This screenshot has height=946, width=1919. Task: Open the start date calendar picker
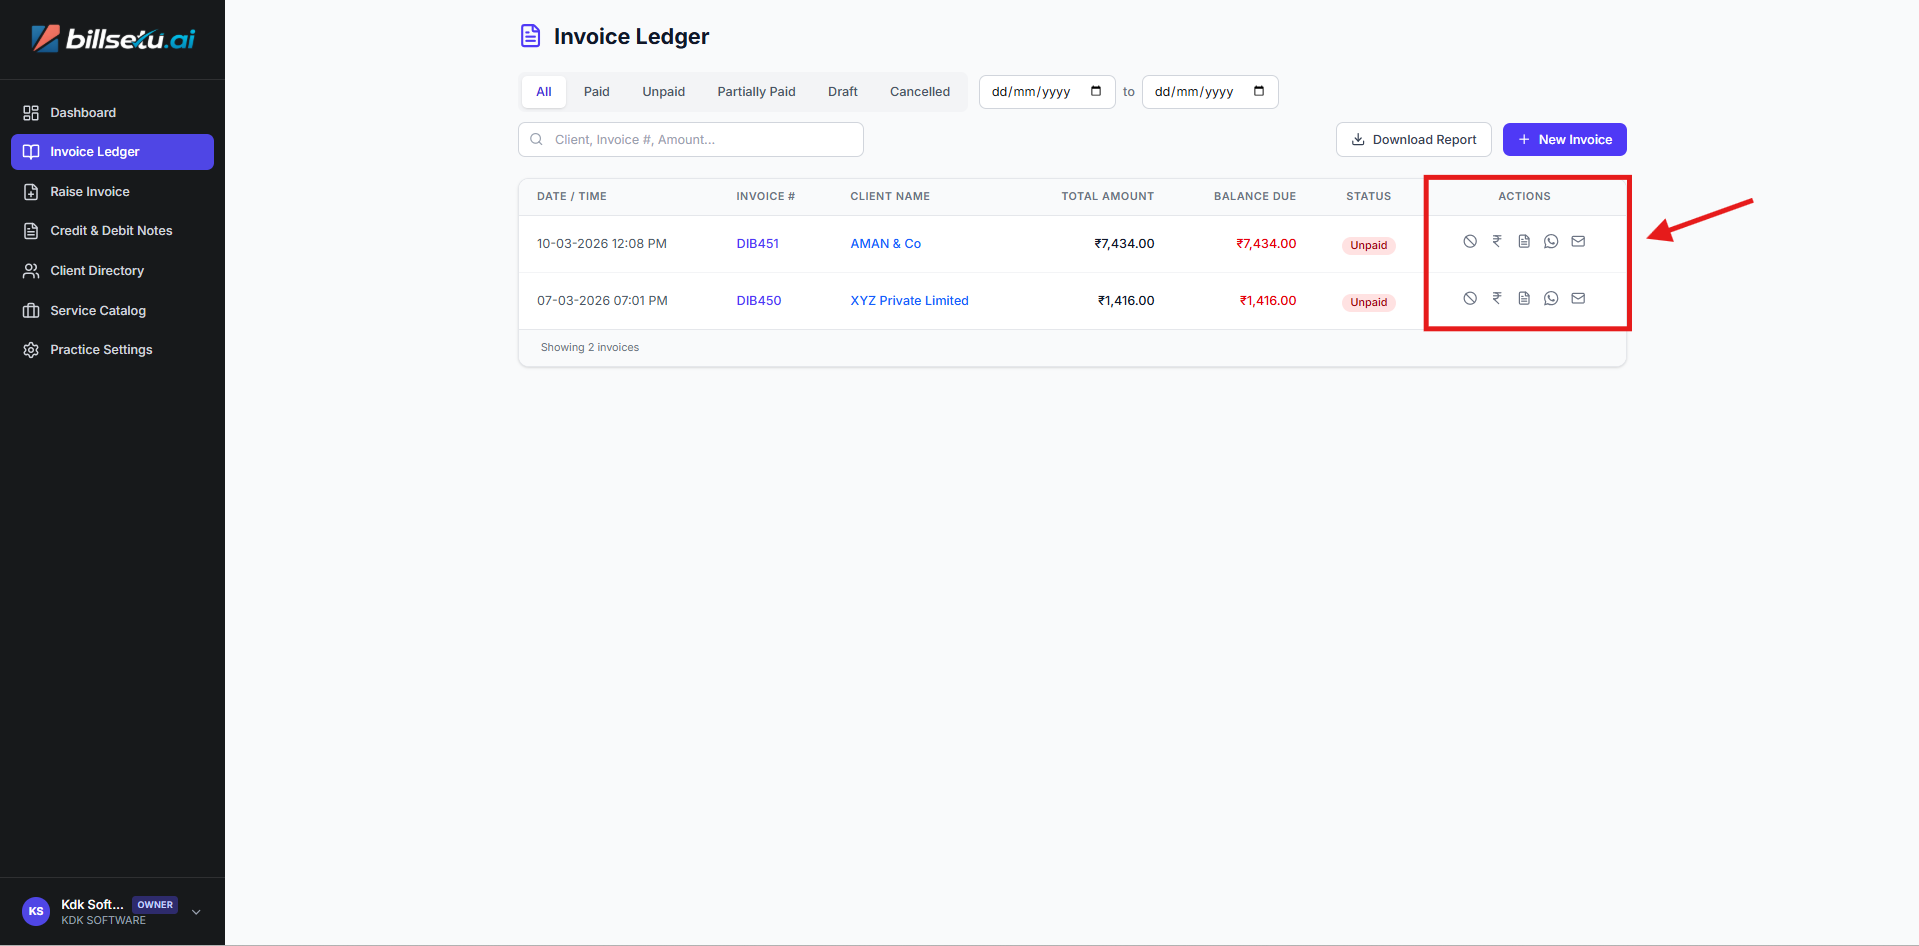tap(1095, 91)
